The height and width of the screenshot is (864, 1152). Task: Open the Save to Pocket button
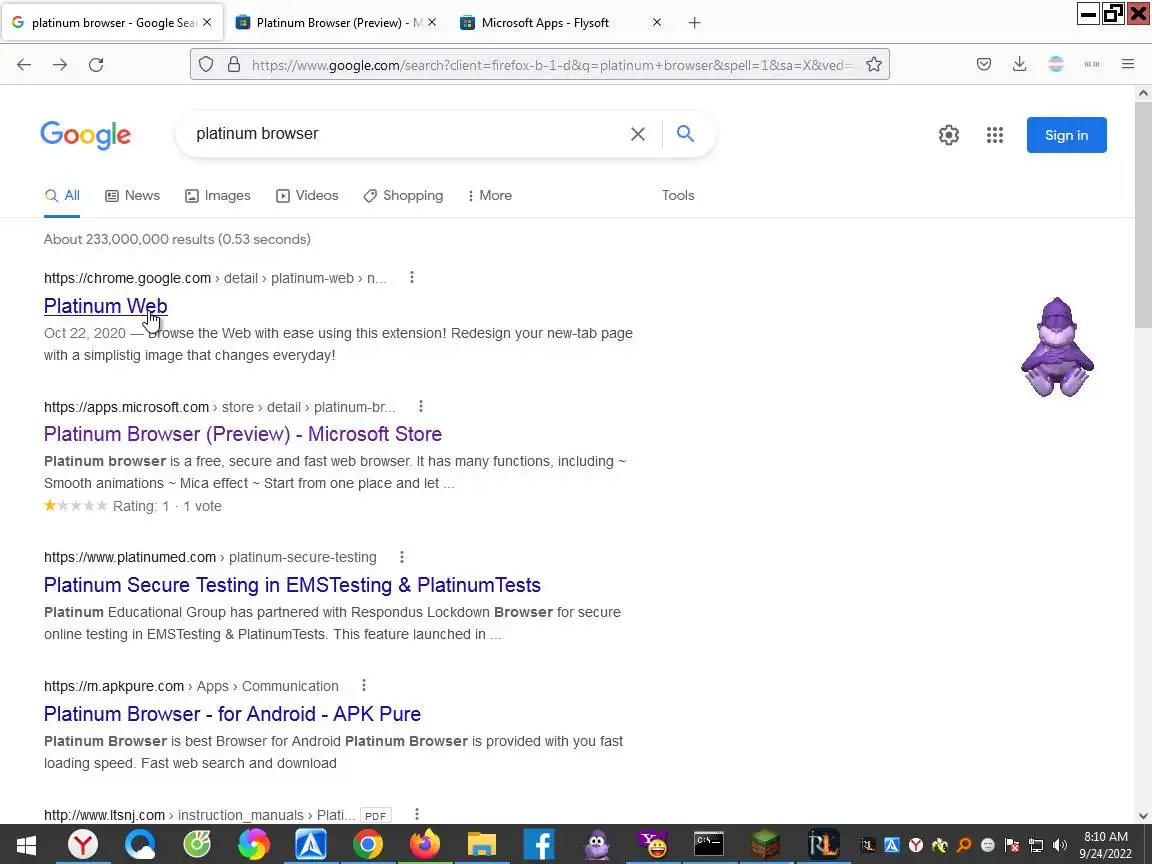(984, 65)
